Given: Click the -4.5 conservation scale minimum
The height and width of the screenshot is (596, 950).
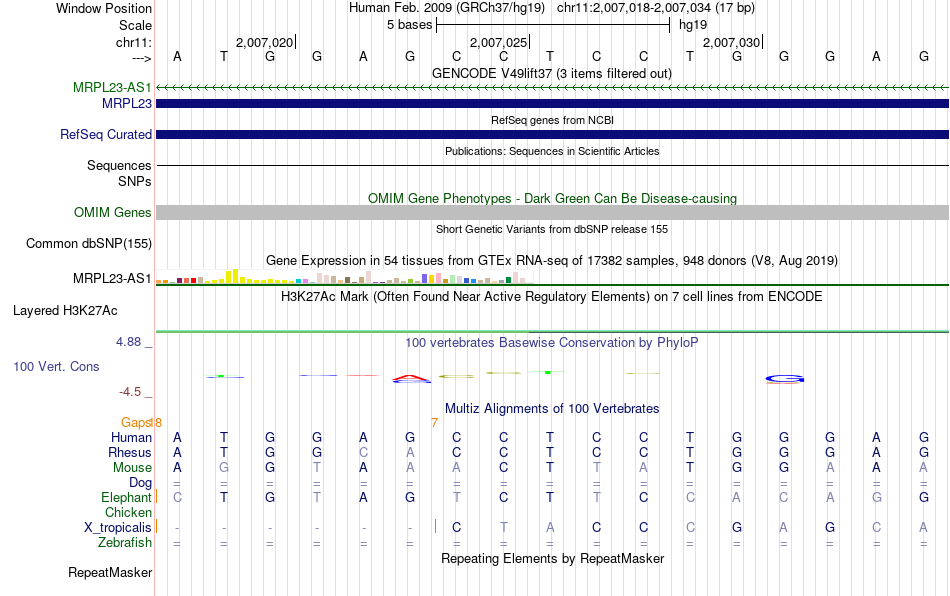Looking at the screenshot, I should 130,392.
